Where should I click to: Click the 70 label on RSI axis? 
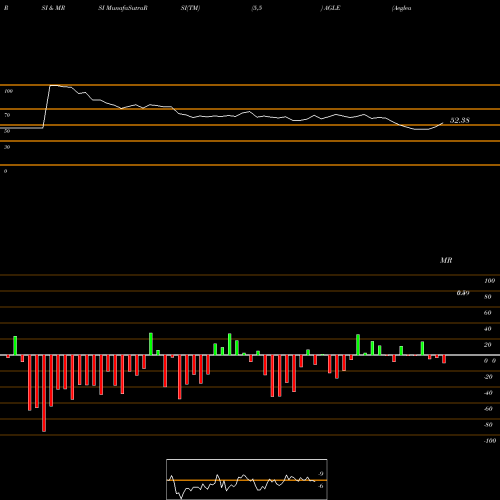click(x=7, y=115)
